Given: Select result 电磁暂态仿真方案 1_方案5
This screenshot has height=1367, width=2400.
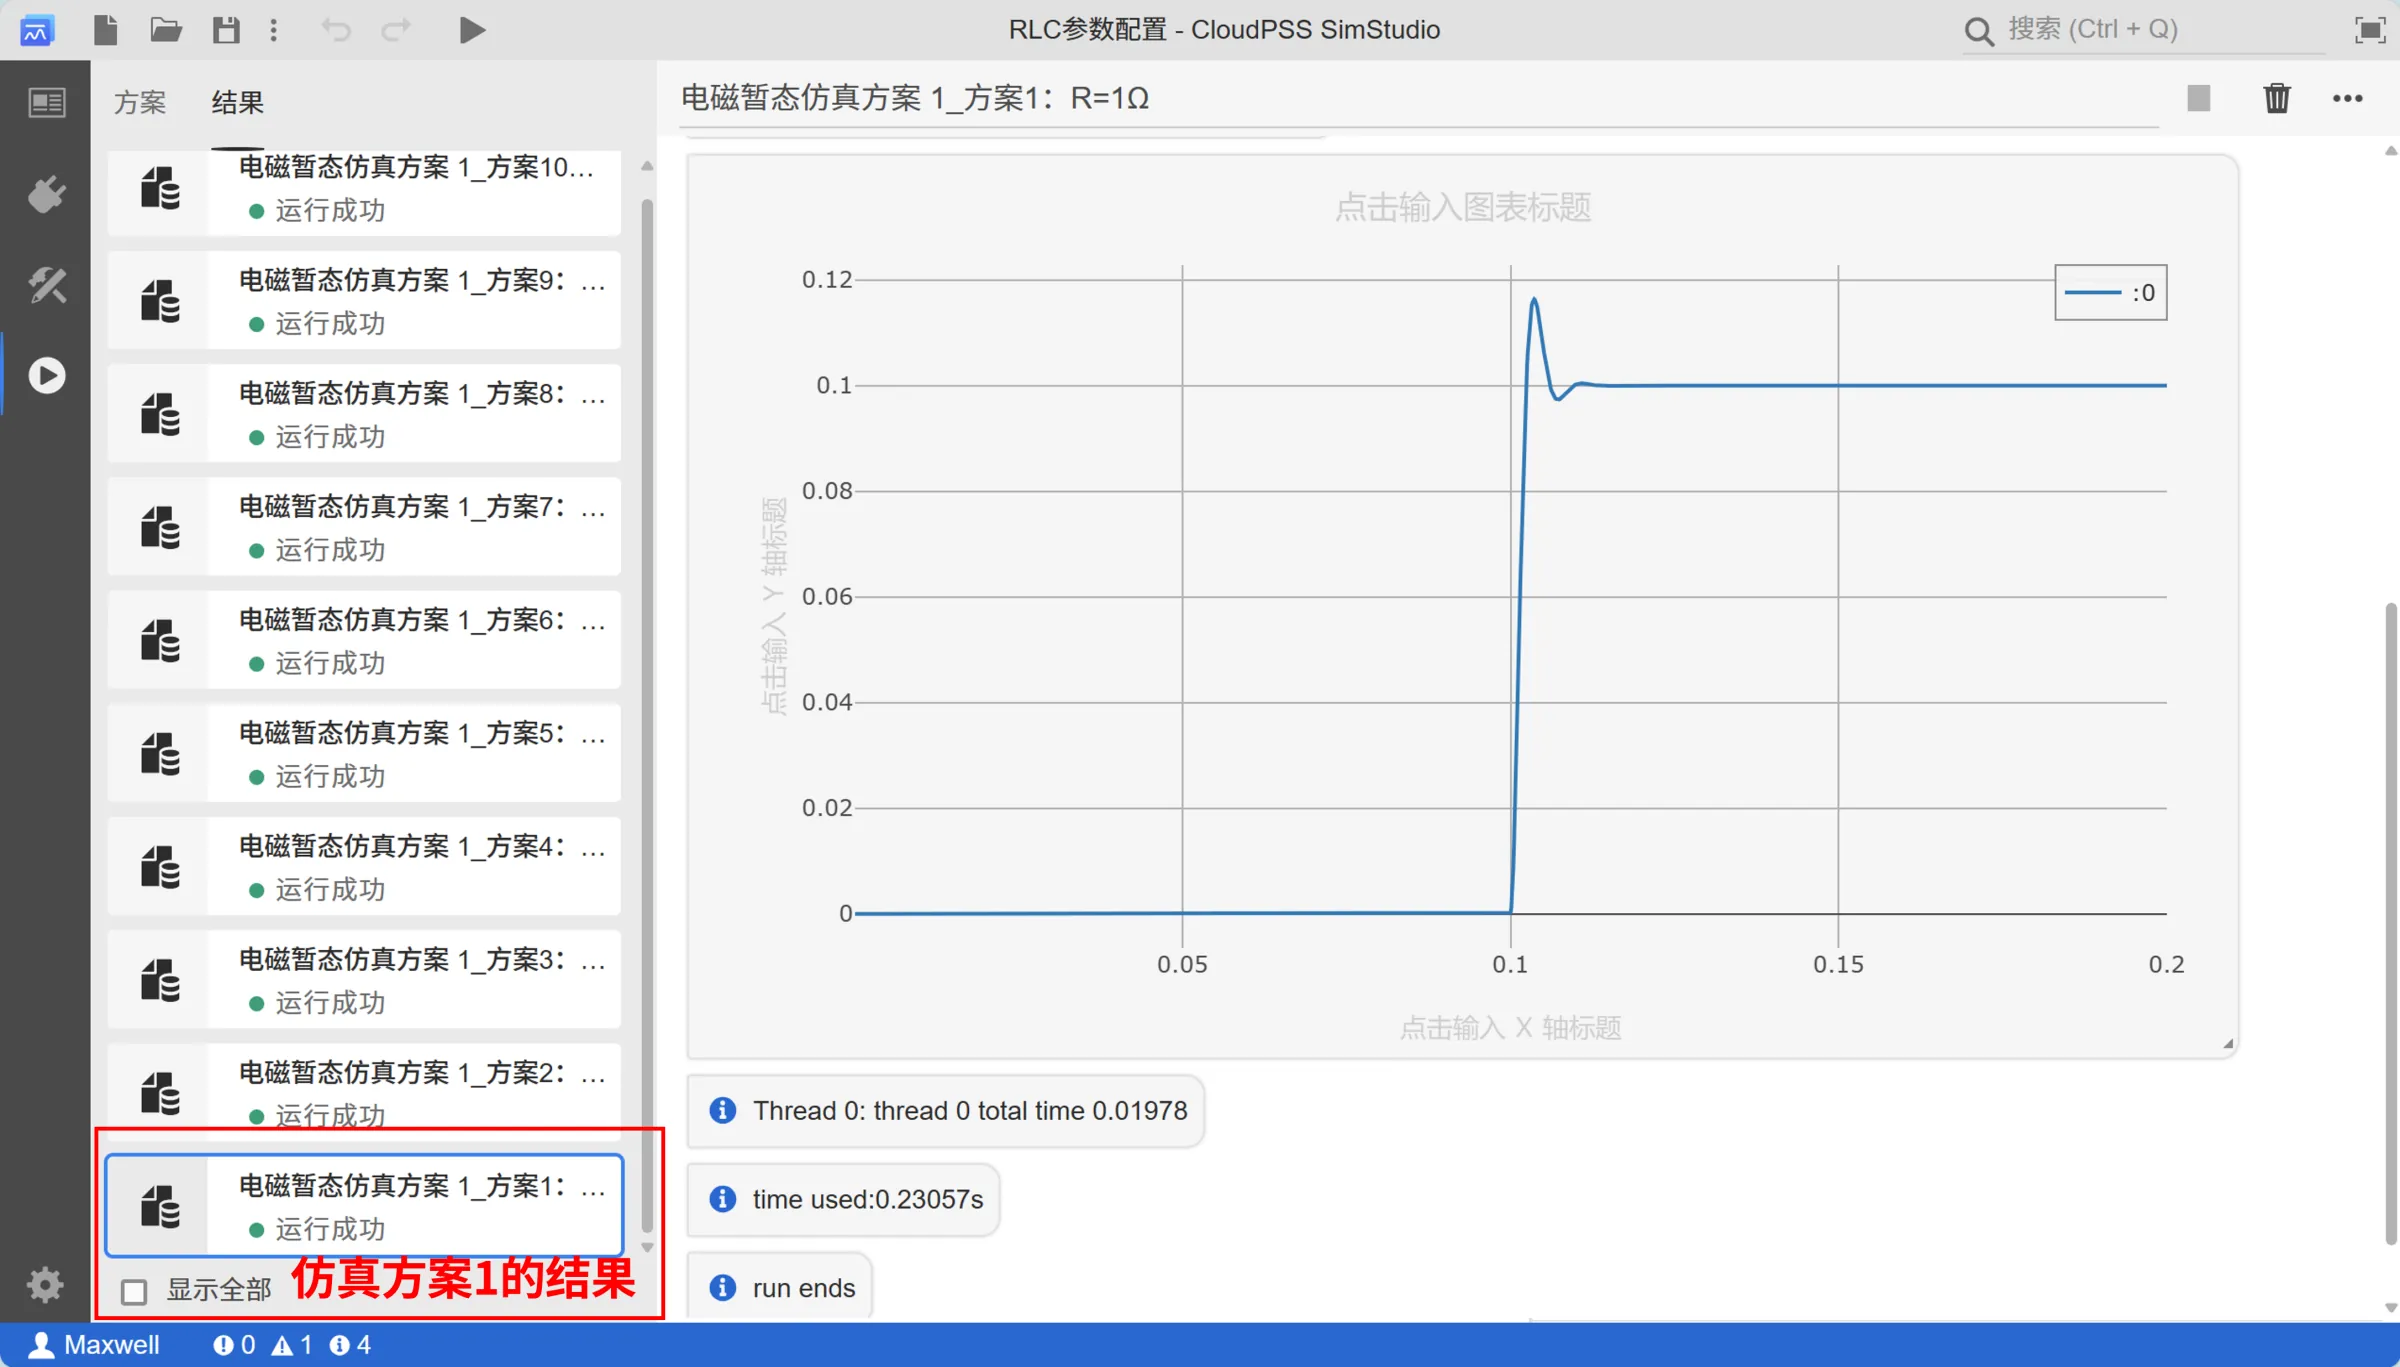Looking at the screenshot, I should [x=364, y=753].
